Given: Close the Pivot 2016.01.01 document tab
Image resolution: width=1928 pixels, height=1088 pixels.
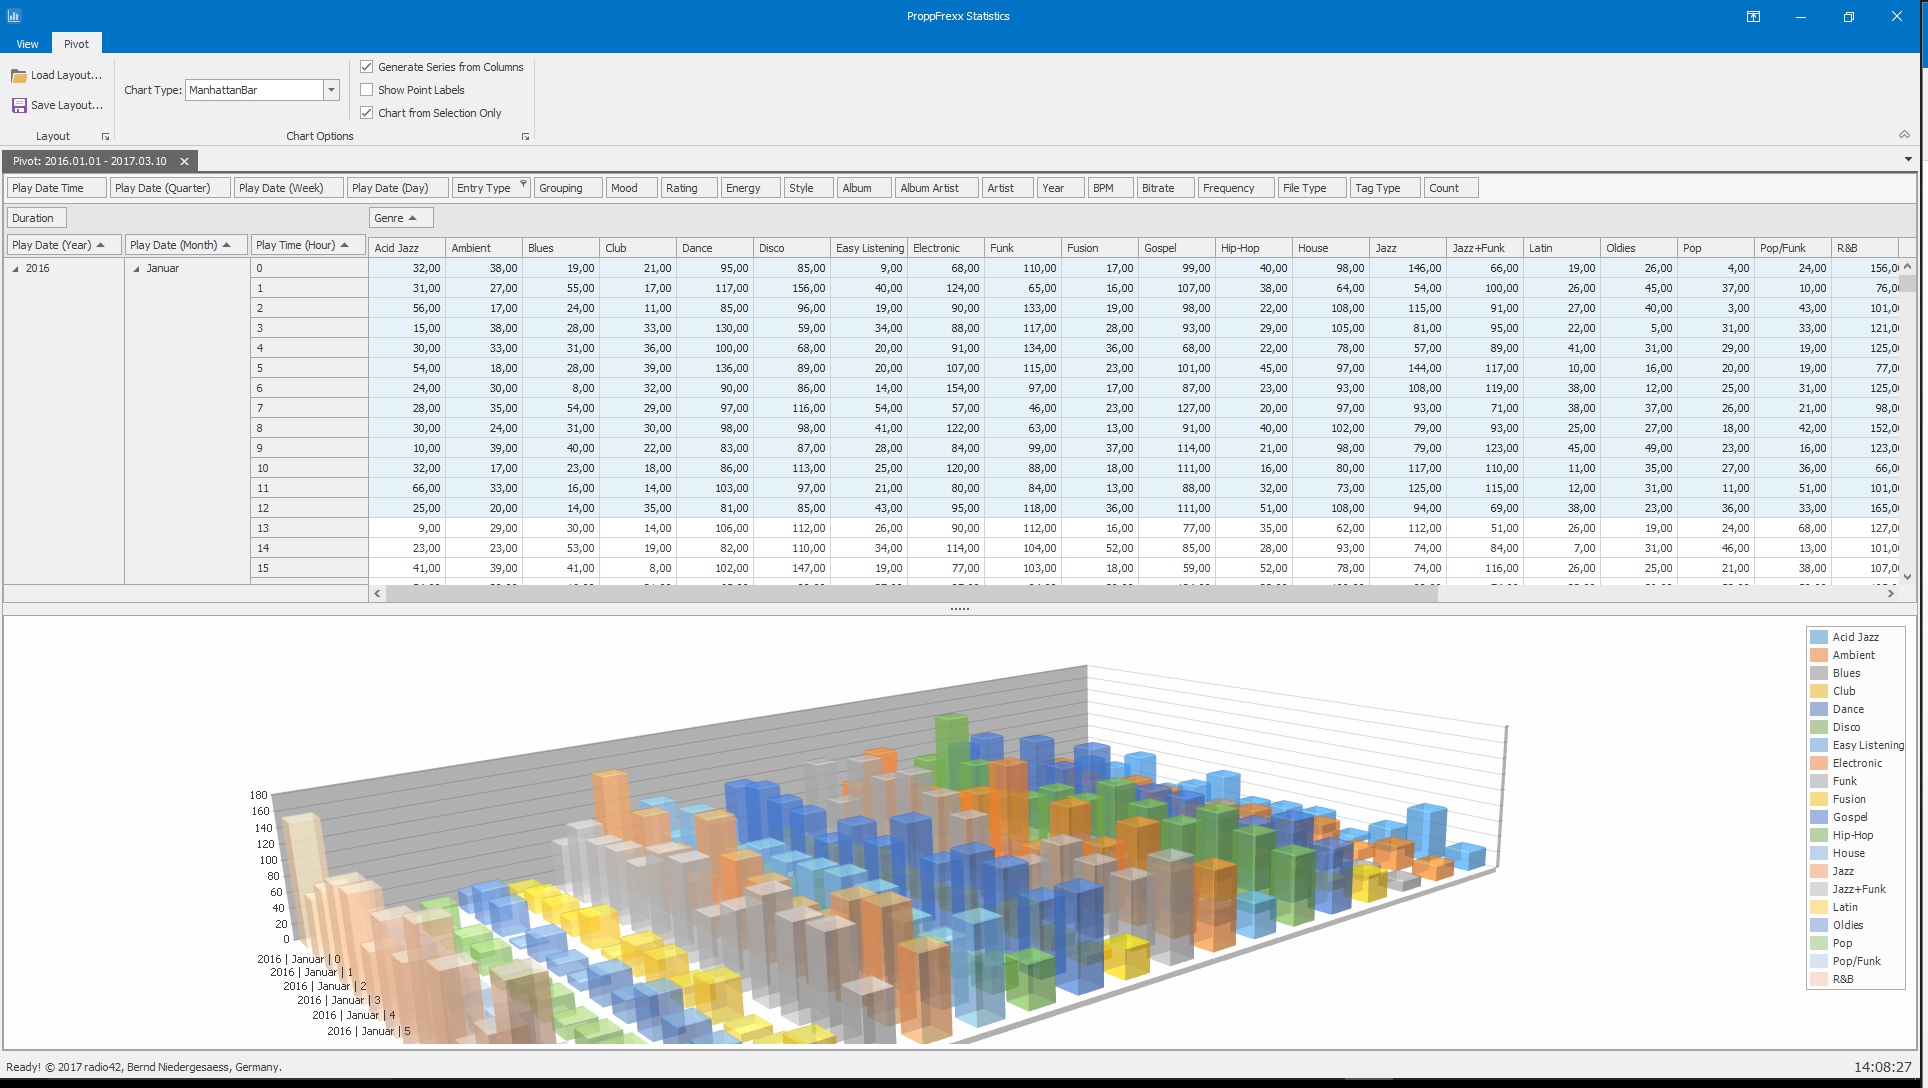Looking at the screenshot, I should (x=184, y=161).
